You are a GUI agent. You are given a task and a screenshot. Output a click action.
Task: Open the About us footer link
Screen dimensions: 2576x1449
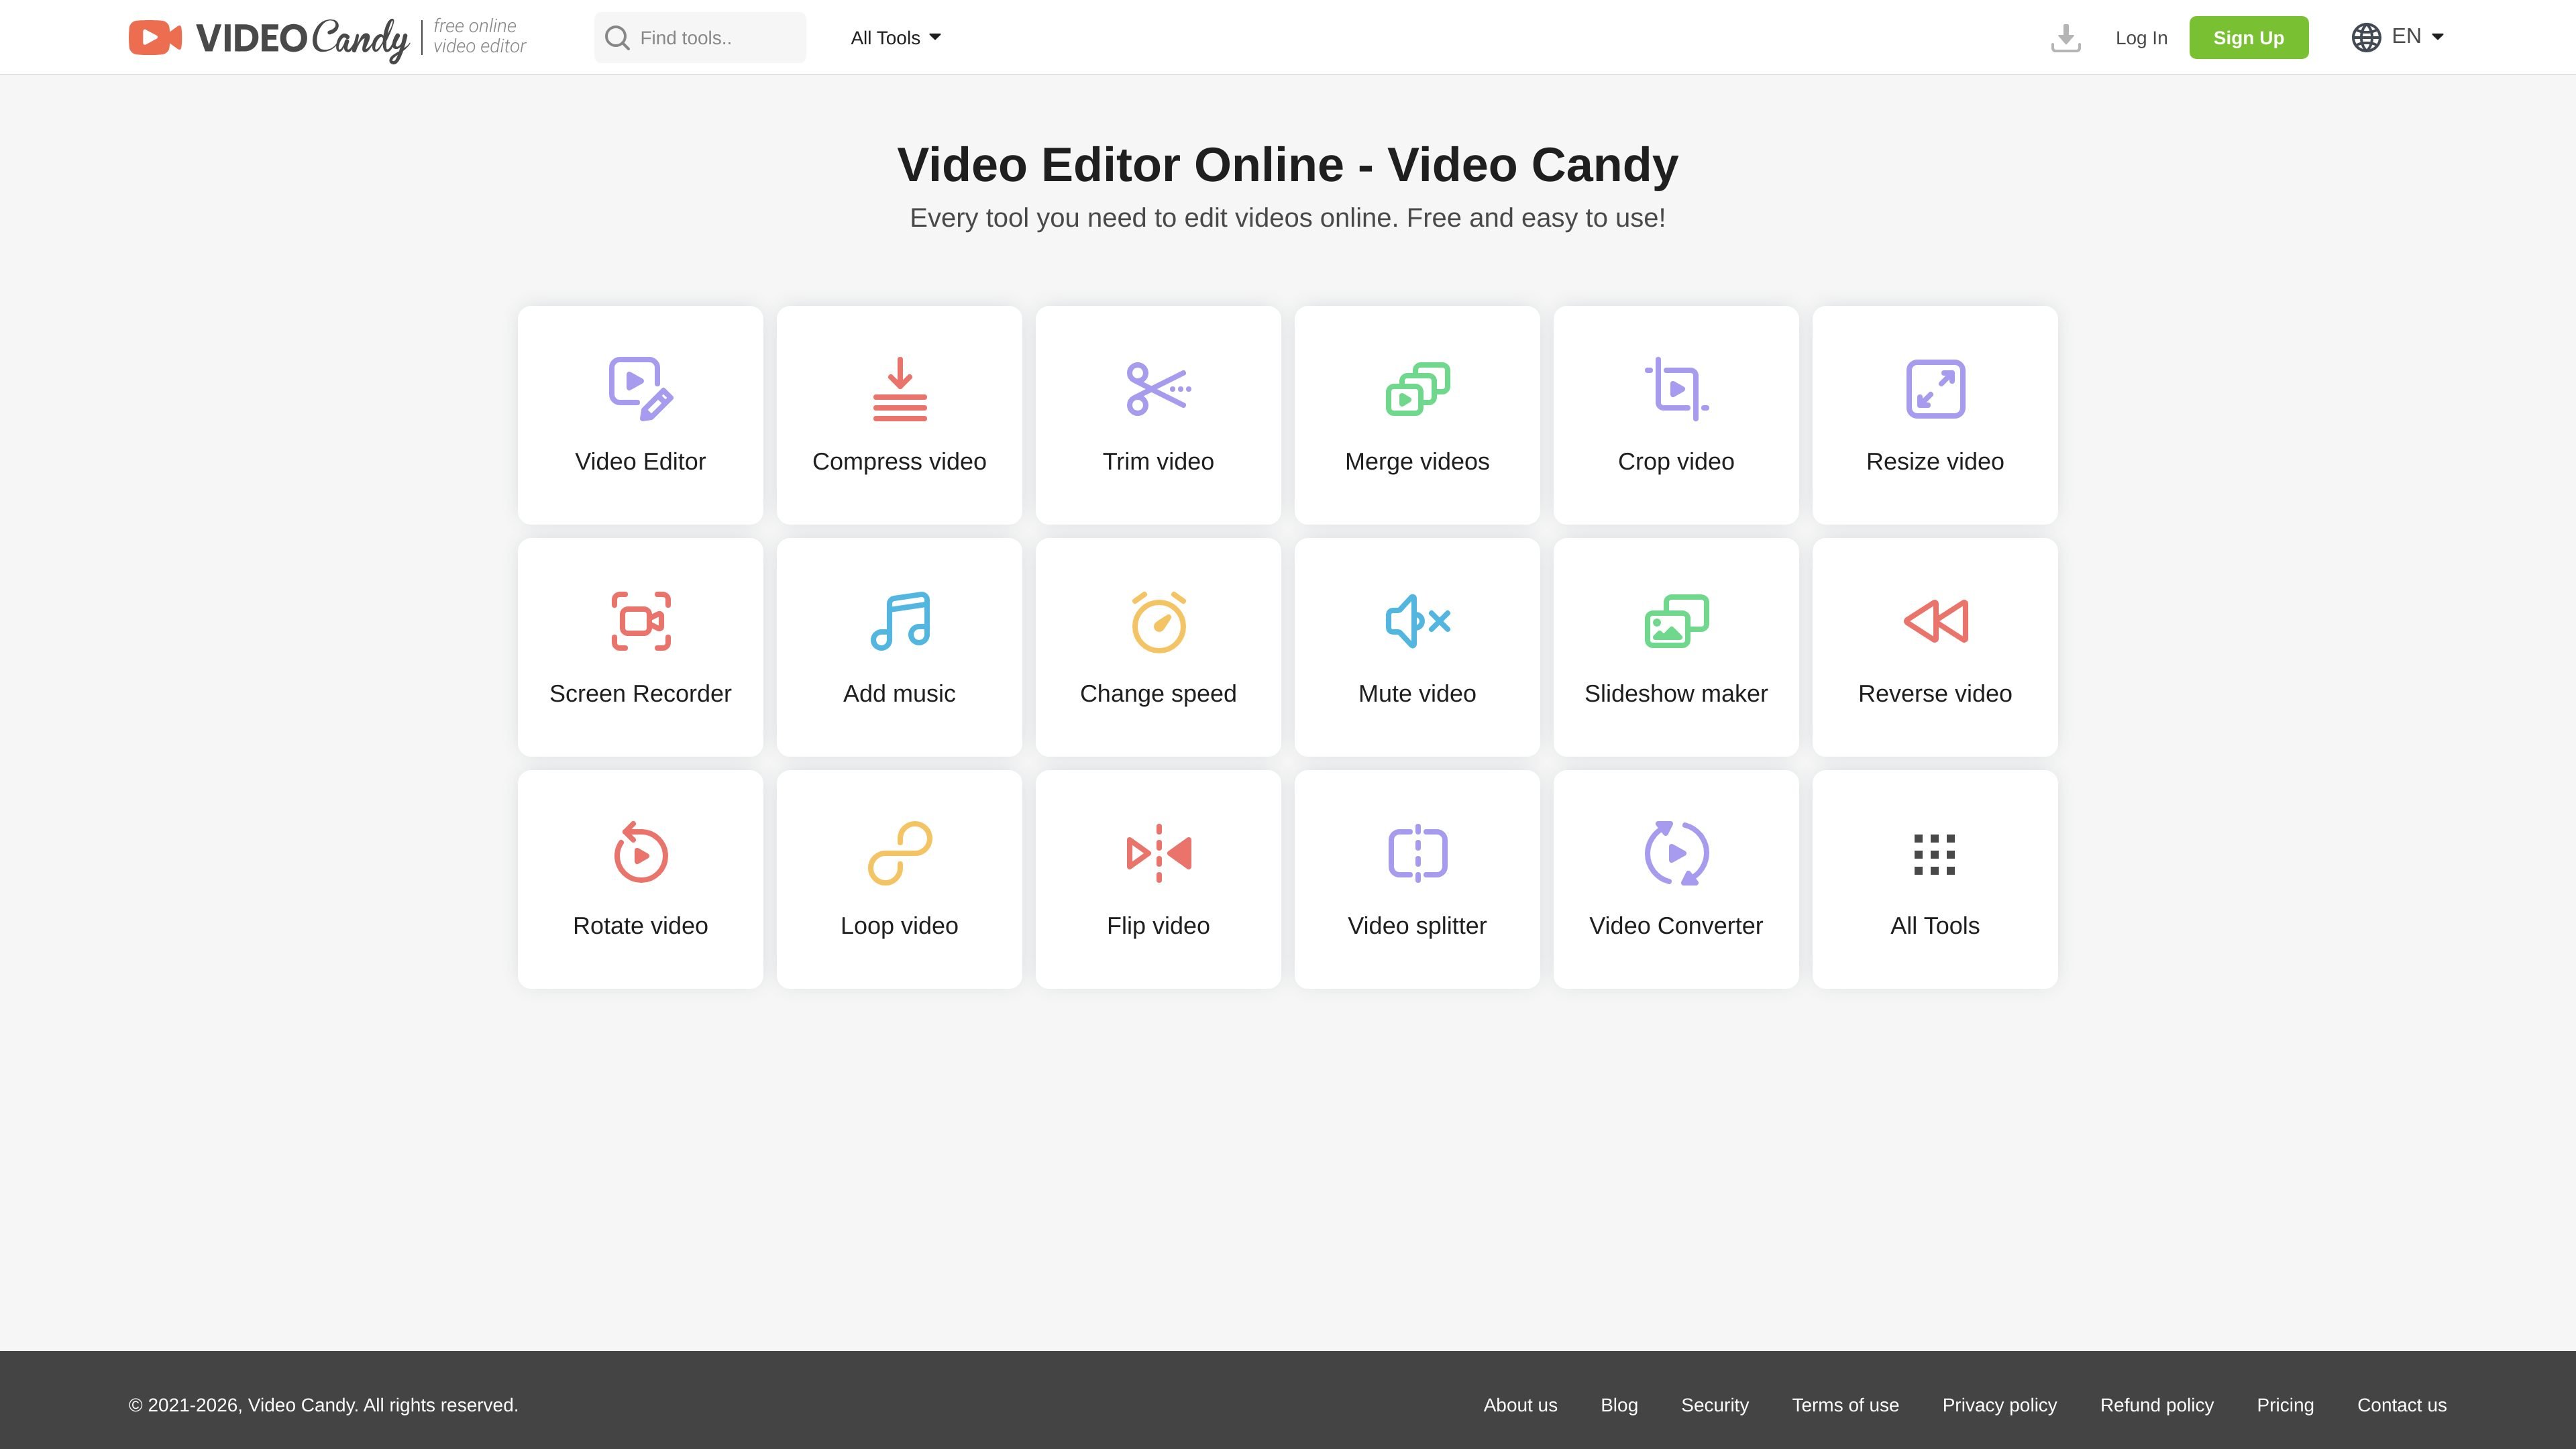click(1520, 1405)
